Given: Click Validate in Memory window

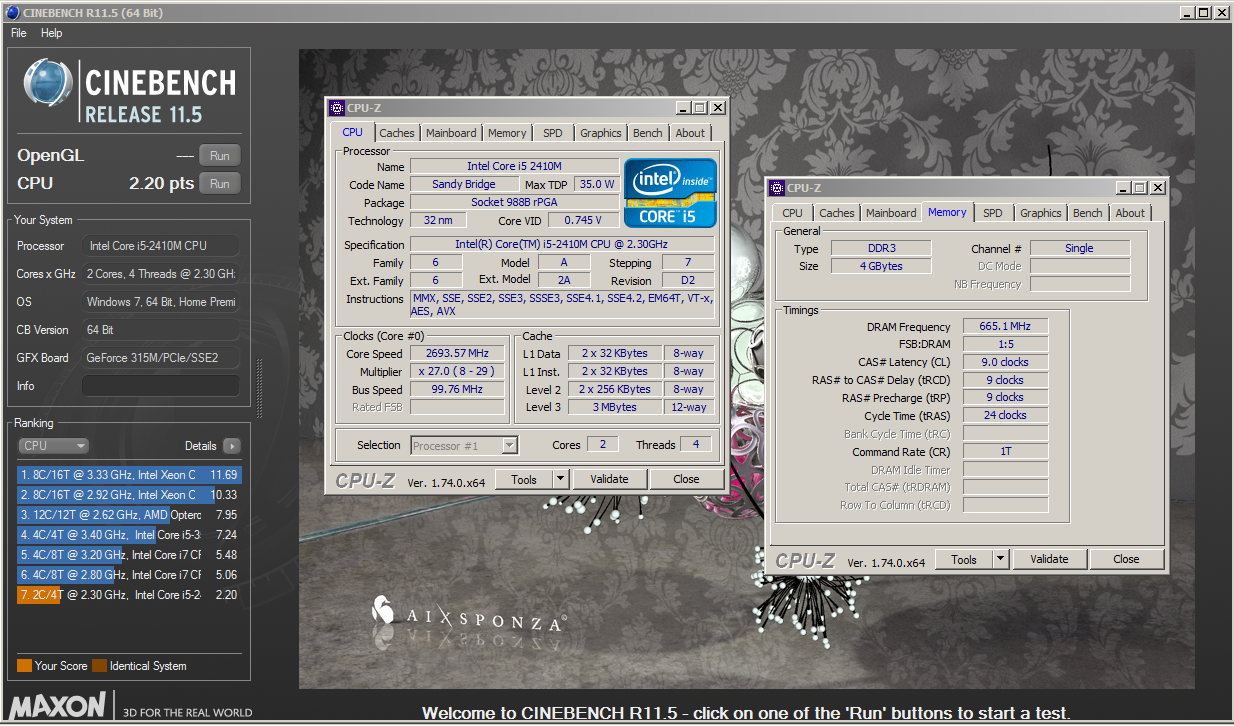Looking at the screenshot, I should 1049,559.
